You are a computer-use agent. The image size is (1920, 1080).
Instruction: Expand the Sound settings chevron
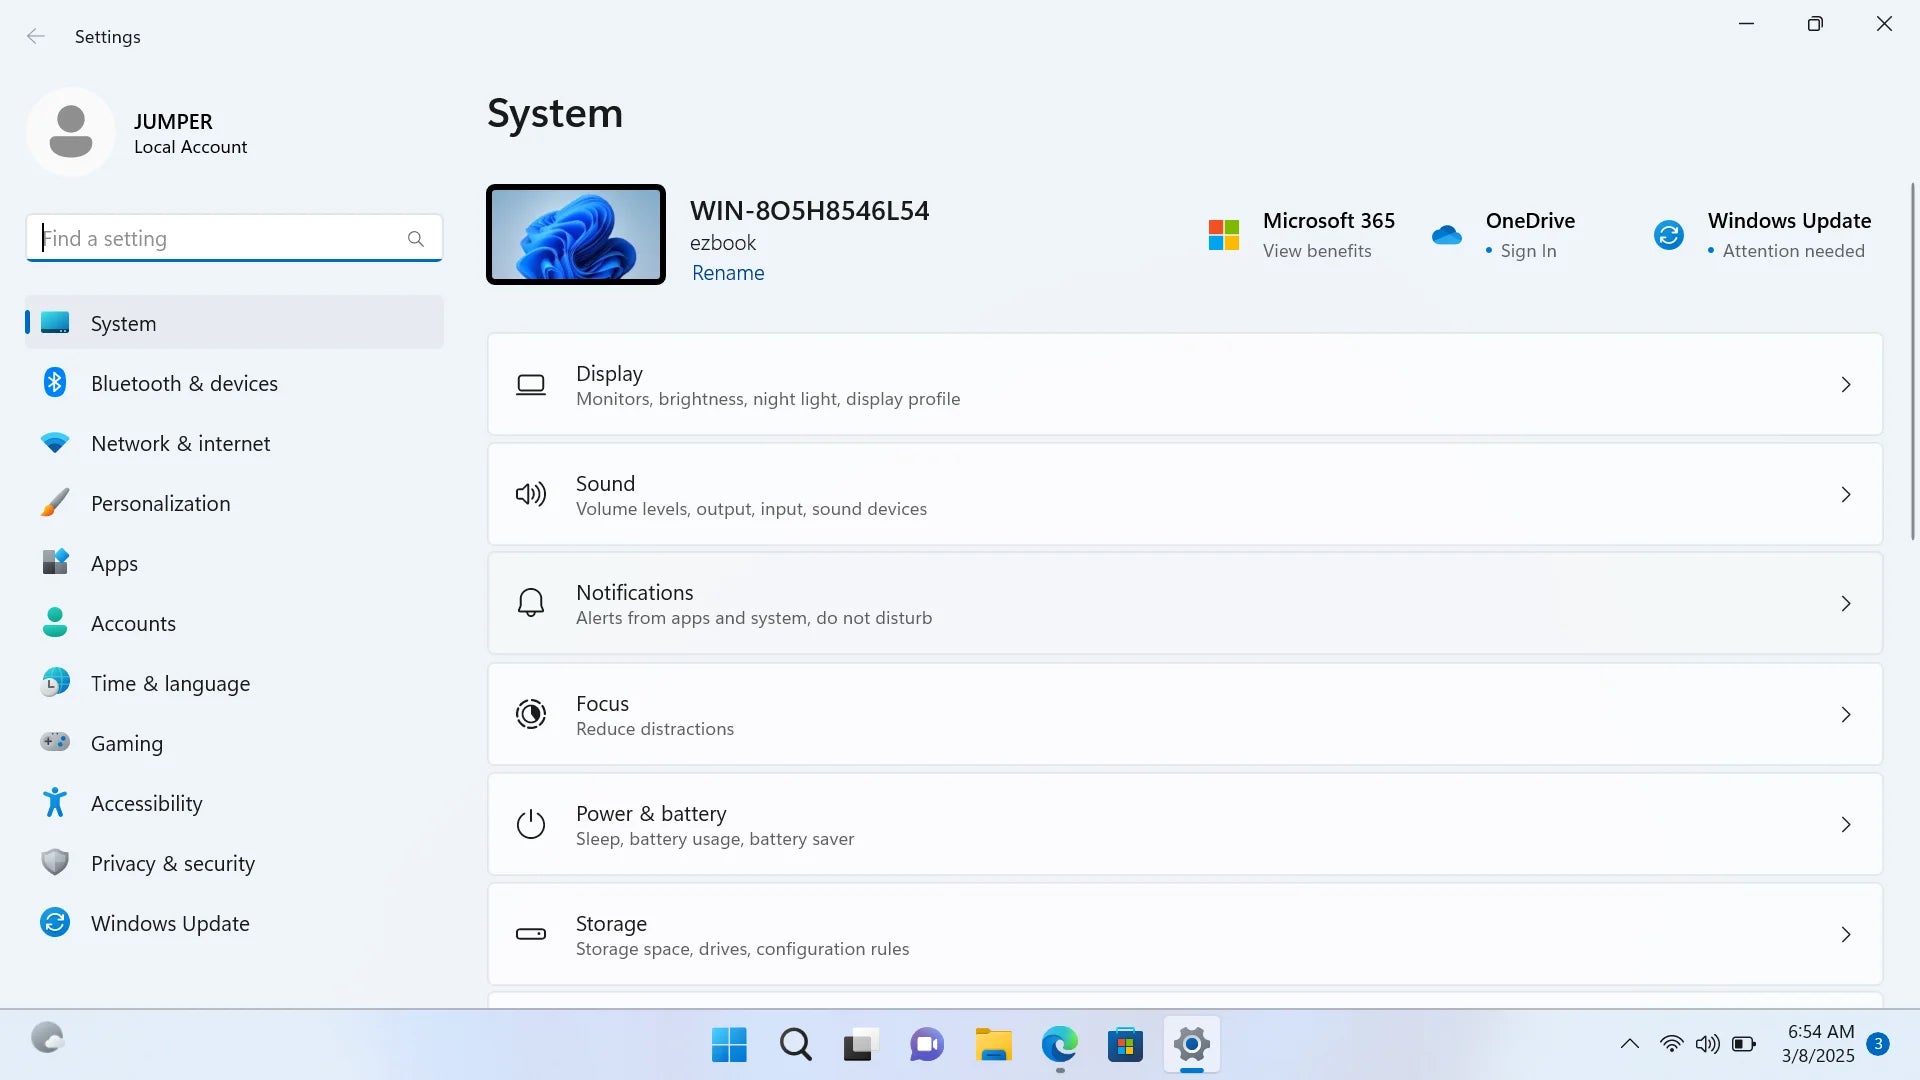(x=1846, y=495)
